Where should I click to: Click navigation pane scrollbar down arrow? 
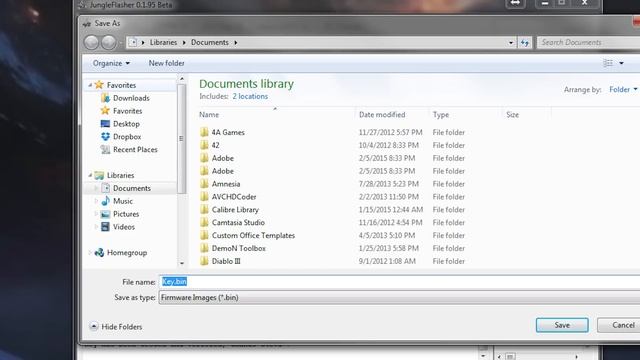point(182,263)
